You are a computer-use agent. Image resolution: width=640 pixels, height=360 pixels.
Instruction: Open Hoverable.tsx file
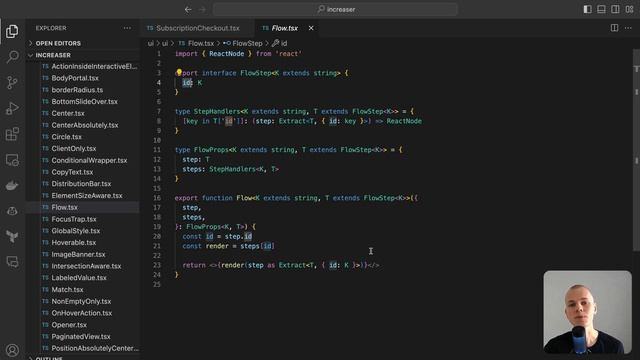73,243
